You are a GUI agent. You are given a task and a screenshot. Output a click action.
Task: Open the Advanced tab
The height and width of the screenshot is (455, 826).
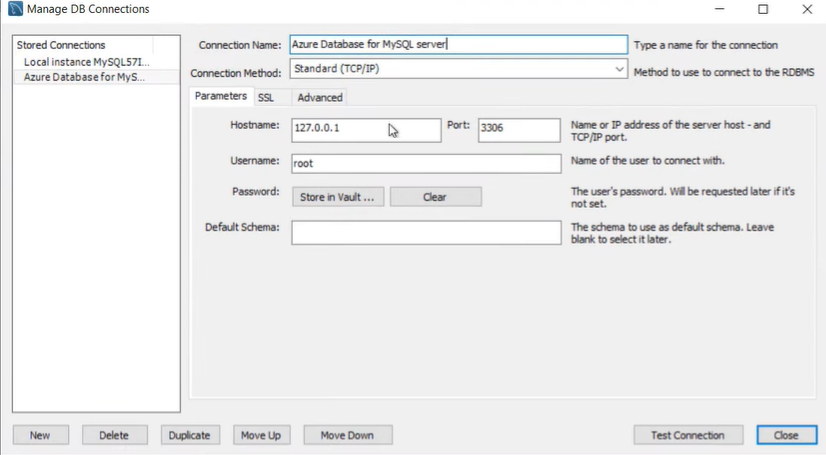tap(320, 97)
